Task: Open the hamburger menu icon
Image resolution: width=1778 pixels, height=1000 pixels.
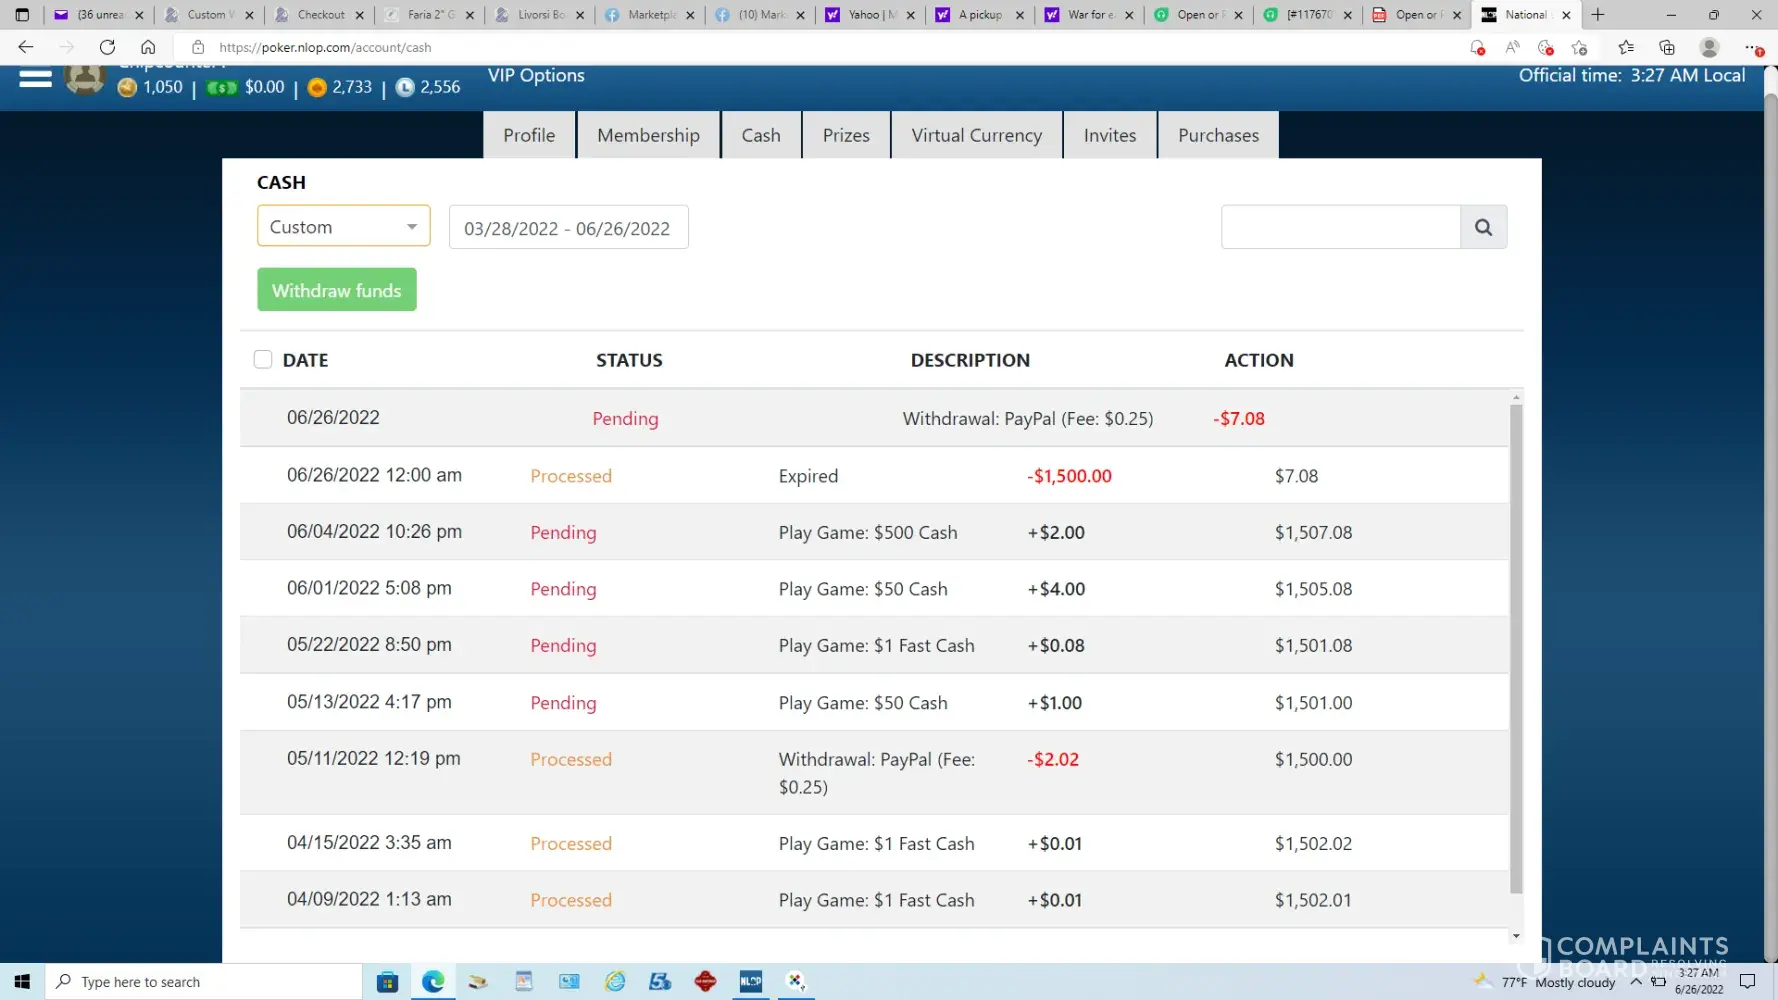Action: pos(35,79)
